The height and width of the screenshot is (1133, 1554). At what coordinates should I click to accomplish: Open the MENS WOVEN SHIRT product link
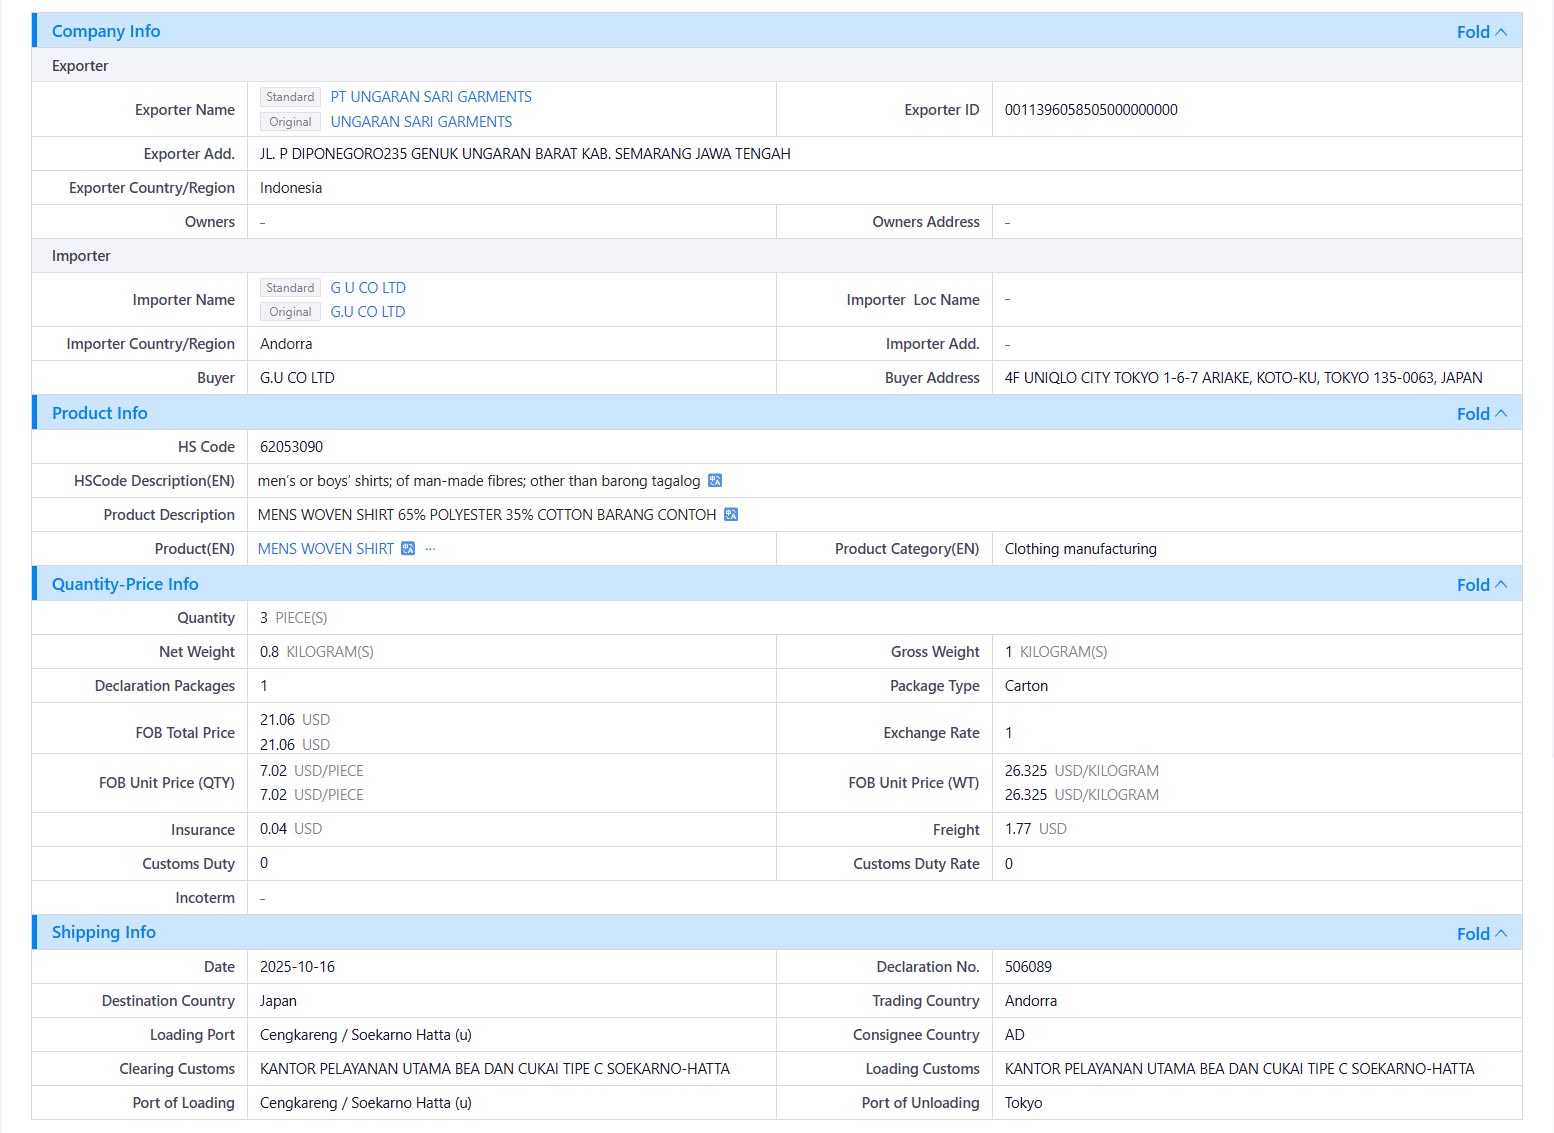point(326,549)
